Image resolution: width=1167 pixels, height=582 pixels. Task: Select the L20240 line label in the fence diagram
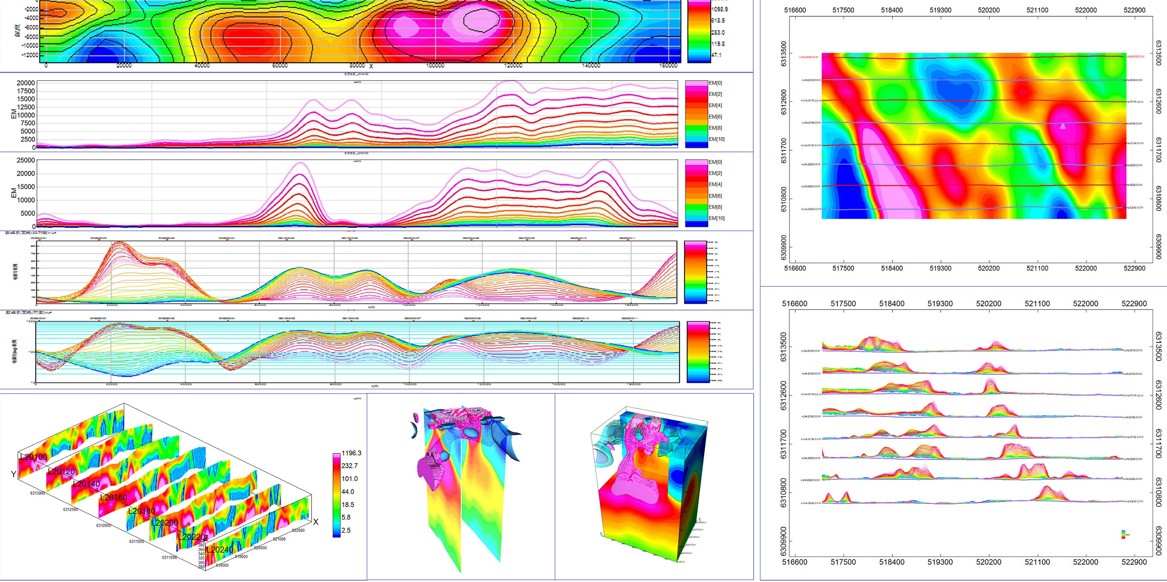[220, 549]
